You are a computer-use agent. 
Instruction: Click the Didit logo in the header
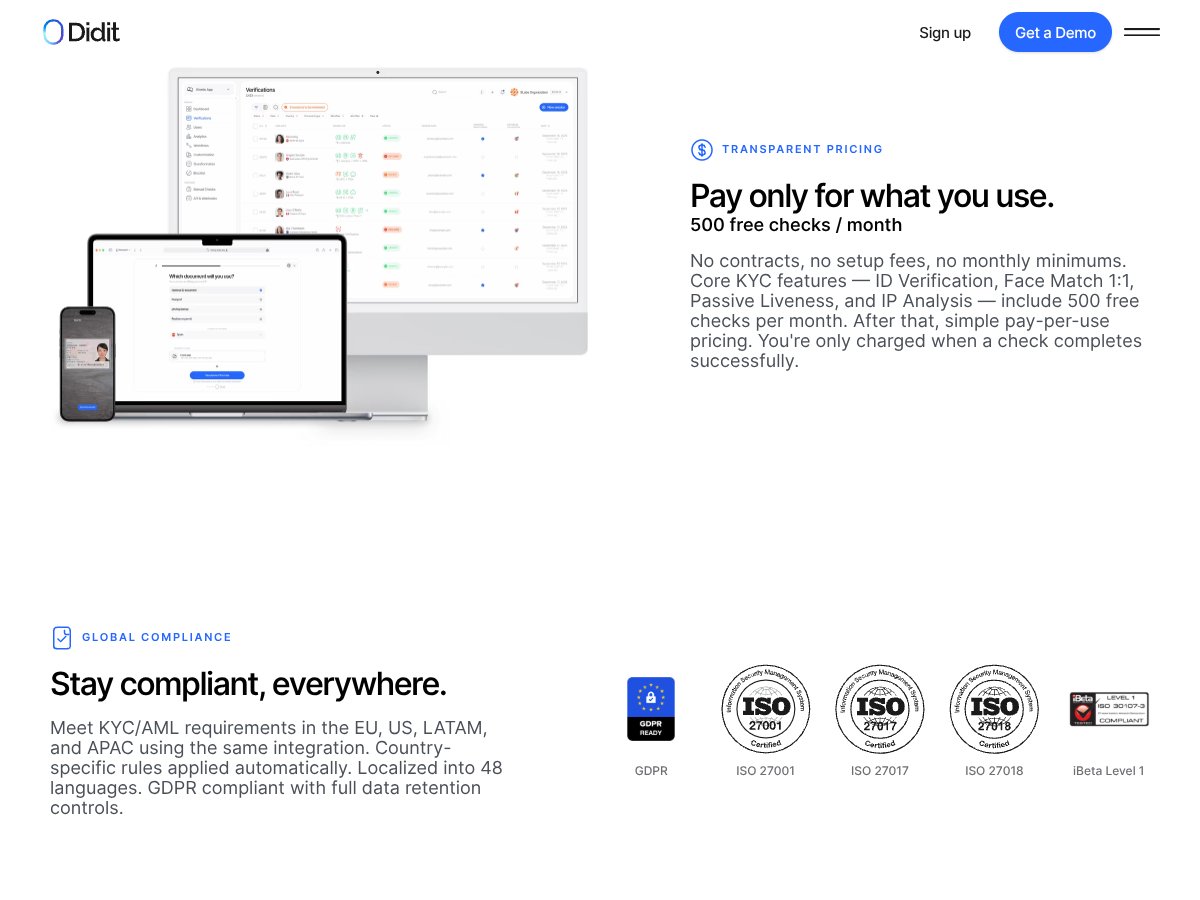[80, 32]
